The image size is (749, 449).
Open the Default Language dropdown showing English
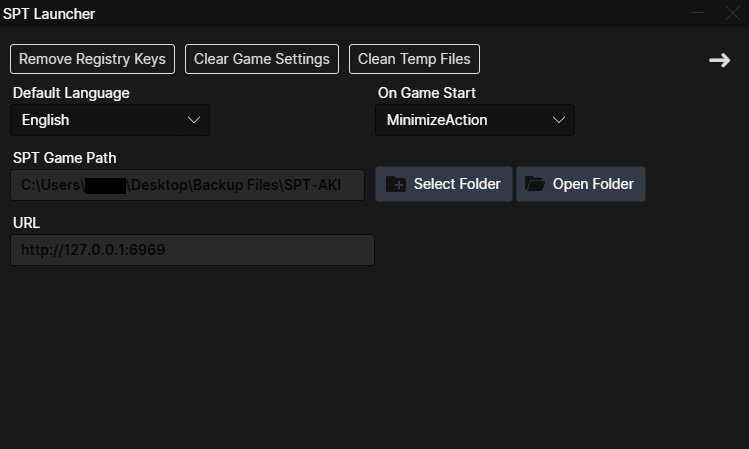click(110, 120)
